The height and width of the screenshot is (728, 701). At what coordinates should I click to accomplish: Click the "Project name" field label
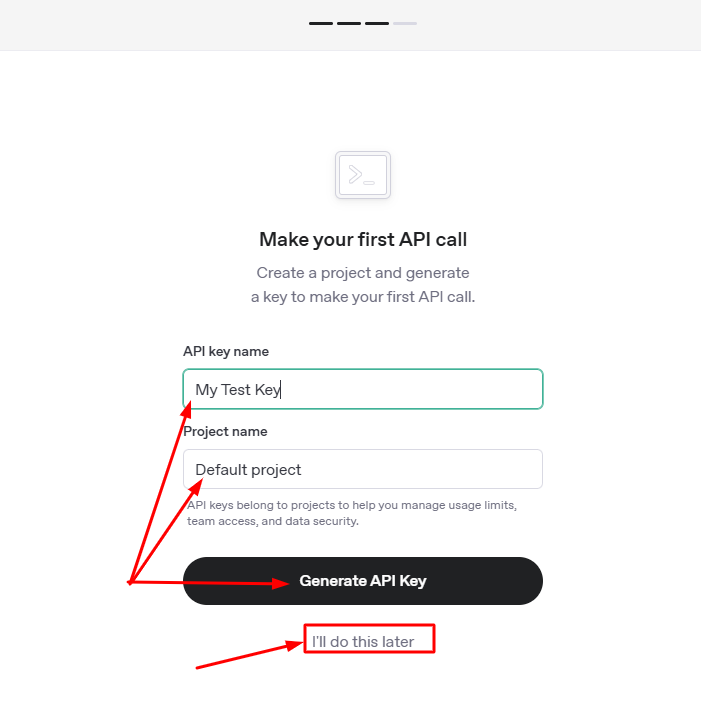pyautogui.click(x=225, y=431)
